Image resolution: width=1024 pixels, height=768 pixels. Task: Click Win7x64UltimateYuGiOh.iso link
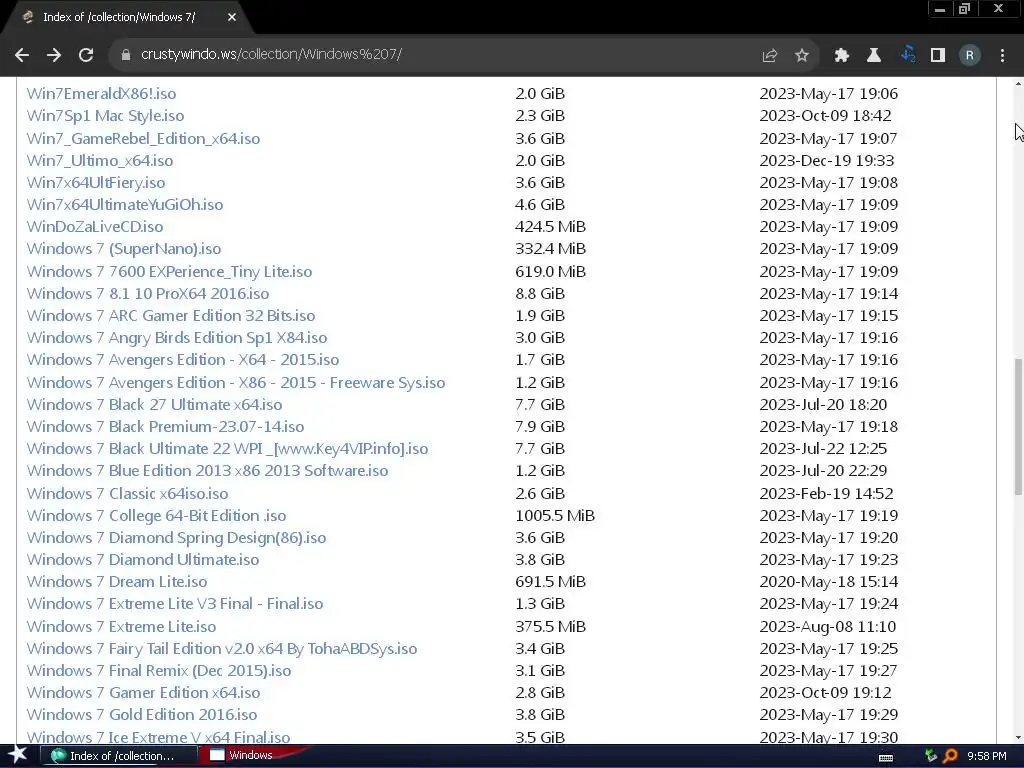pos(125,204)
